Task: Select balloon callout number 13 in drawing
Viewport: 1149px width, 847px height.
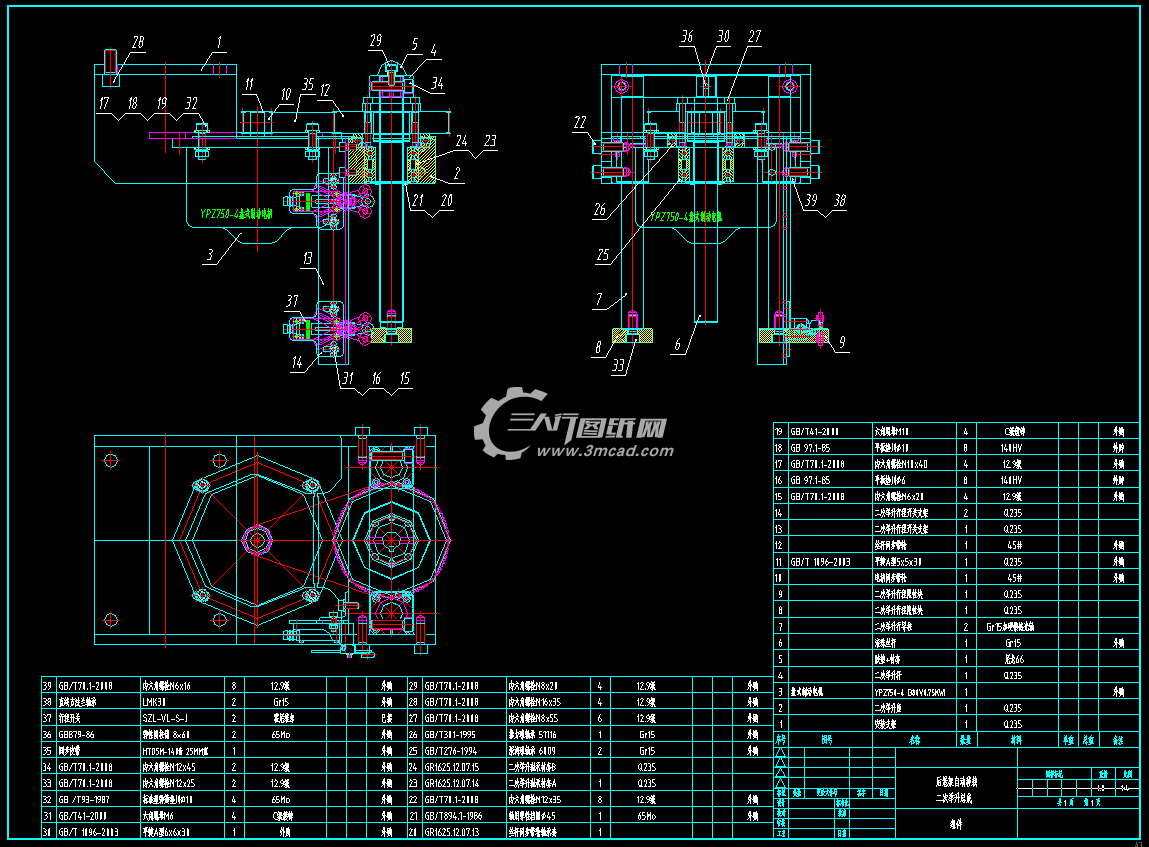Action: [307, 258]
